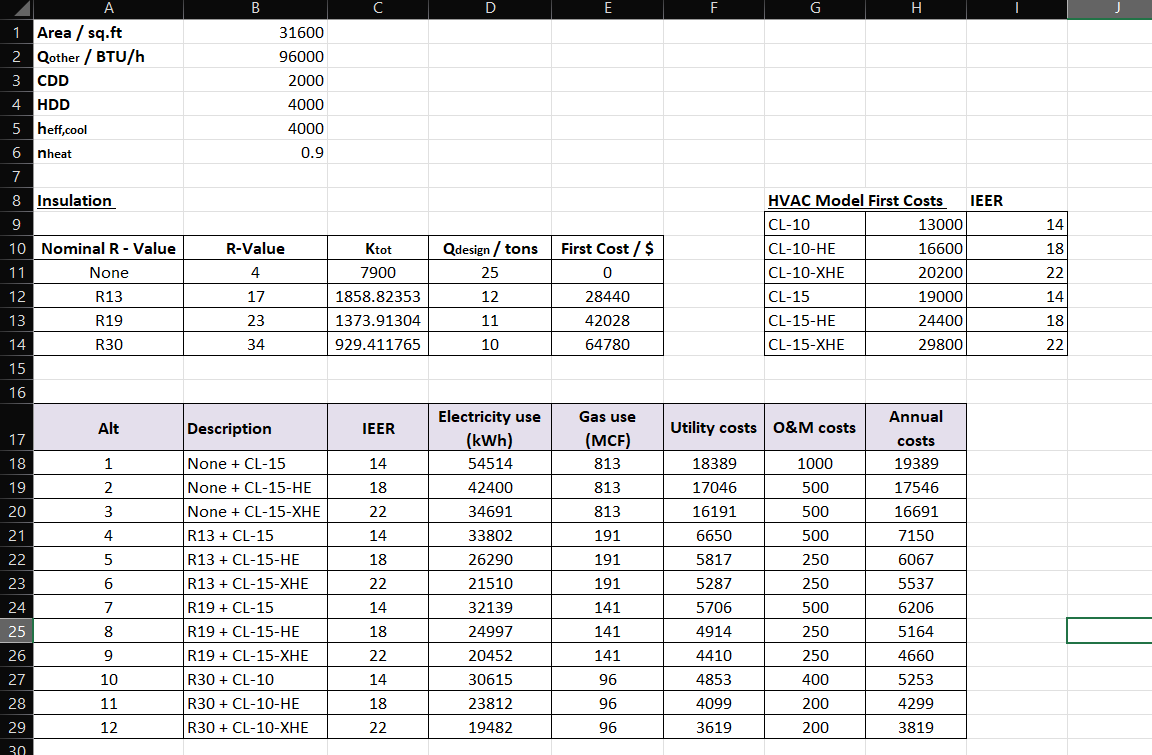The width and height of the screenshot is (1152, 755).
Task: Select row 25 using its row header
Action: click(16, 631)
